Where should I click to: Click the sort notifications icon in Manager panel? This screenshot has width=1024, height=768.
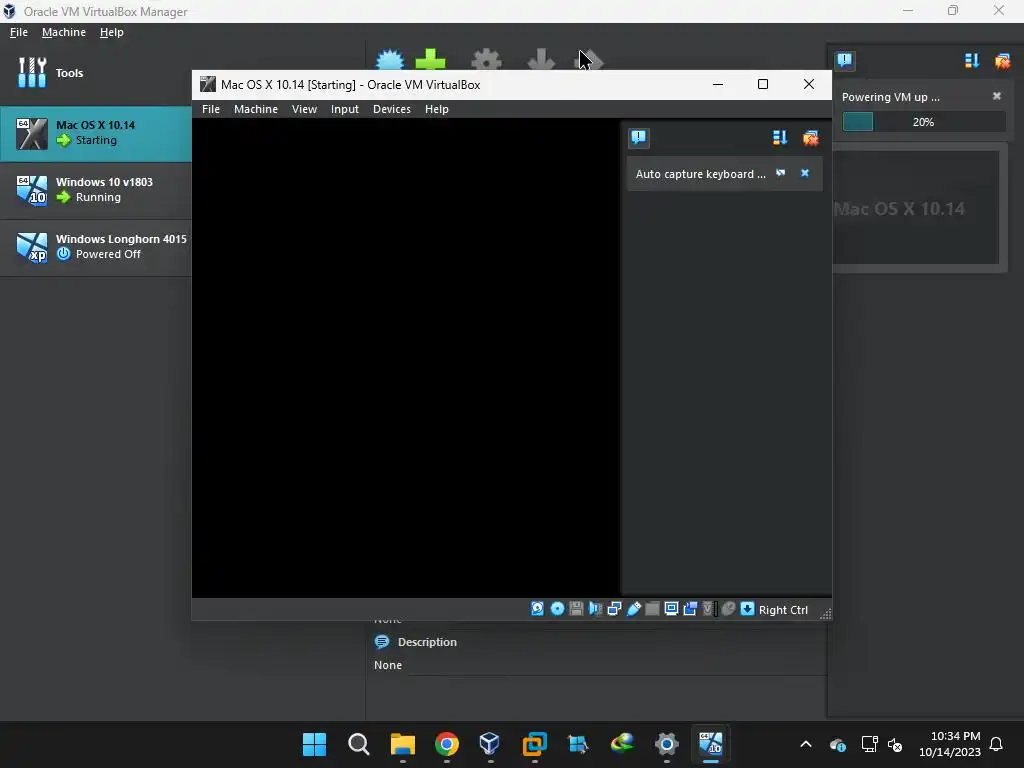pos(972,61)
